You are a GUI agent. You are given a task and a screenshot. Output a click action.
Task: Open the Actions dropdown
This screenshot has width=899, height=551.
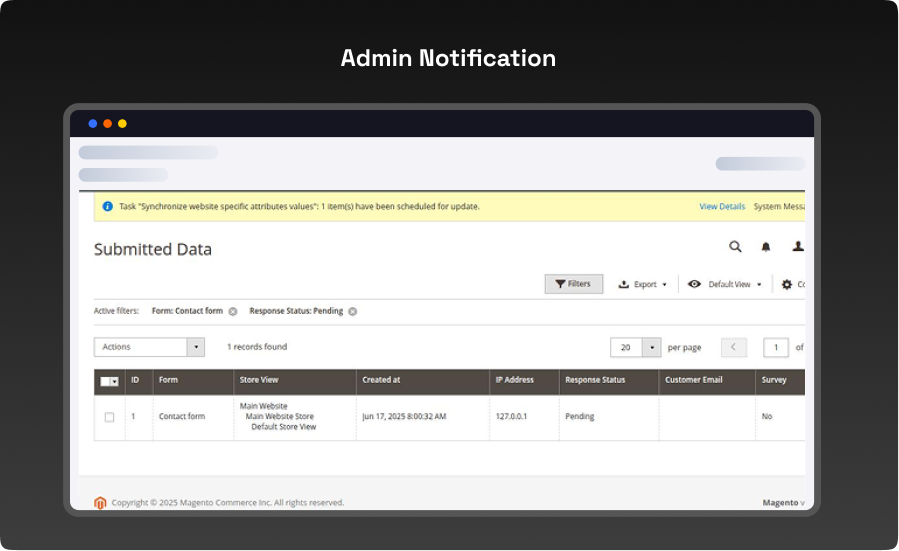coord(149,347)
